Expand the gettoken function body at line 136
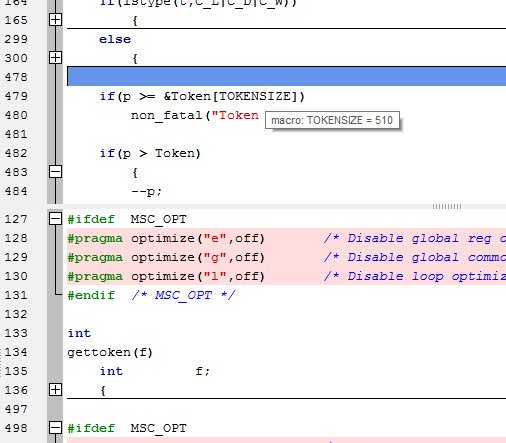Screen dimensions: 506x443 55,390
